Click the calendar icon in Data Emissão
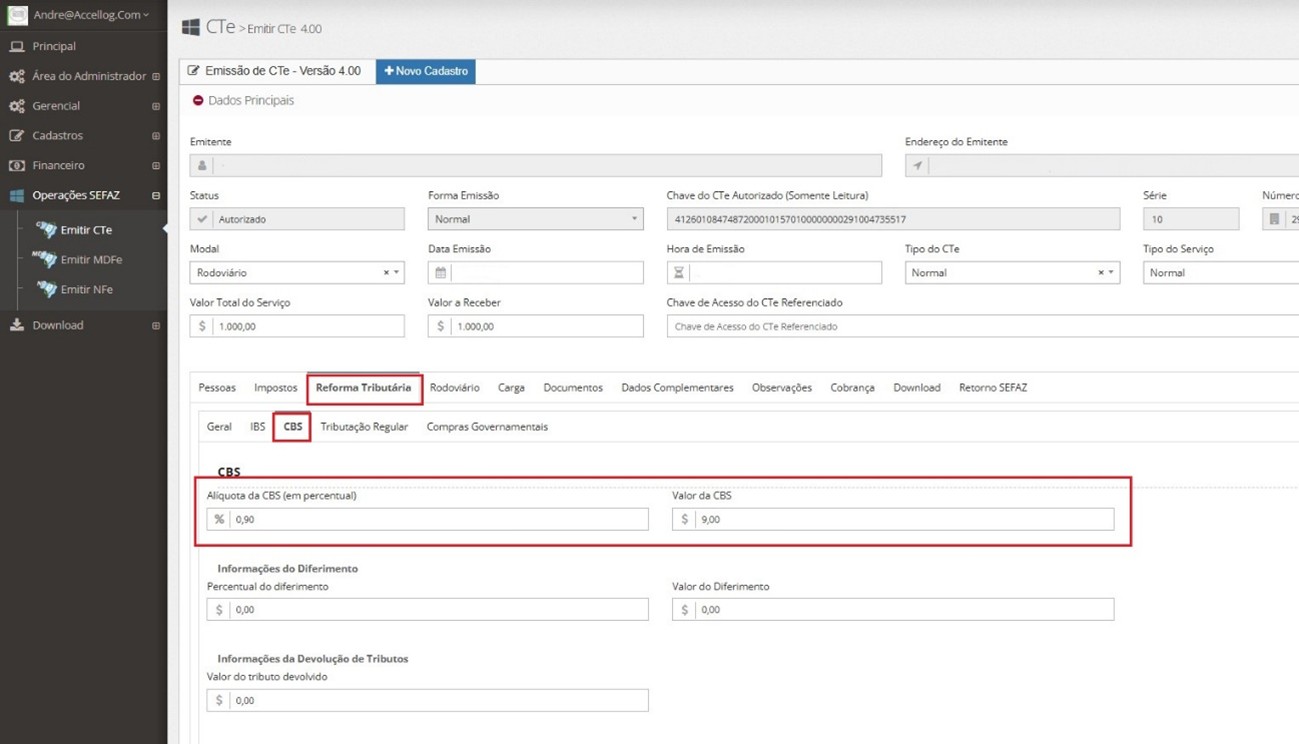 [x=440, y=273]
